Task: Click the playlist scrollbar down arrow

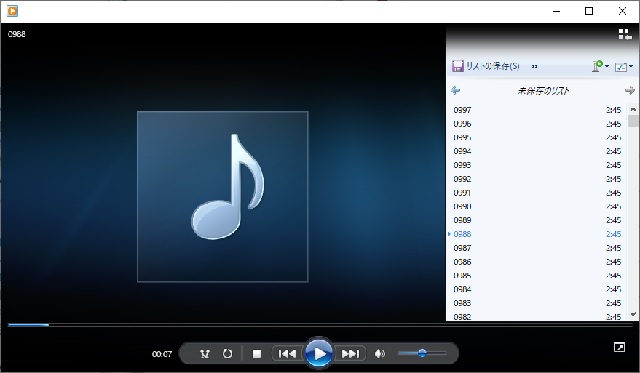Action: (633, 314)
